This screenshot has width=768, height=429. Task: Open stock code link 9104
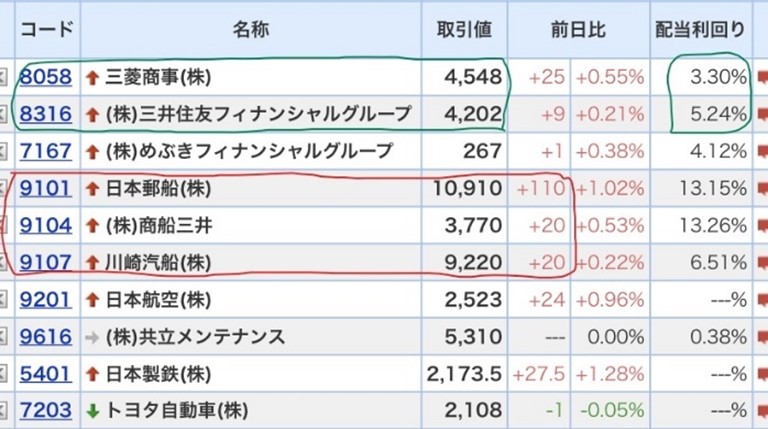click(x=46, y=225)
